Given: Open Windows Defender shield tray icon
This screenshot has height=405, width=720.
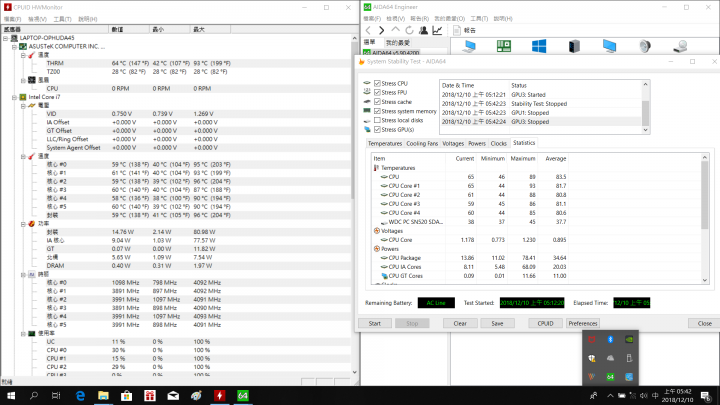Looking at the screenshot, I should (x=591, y=358).
